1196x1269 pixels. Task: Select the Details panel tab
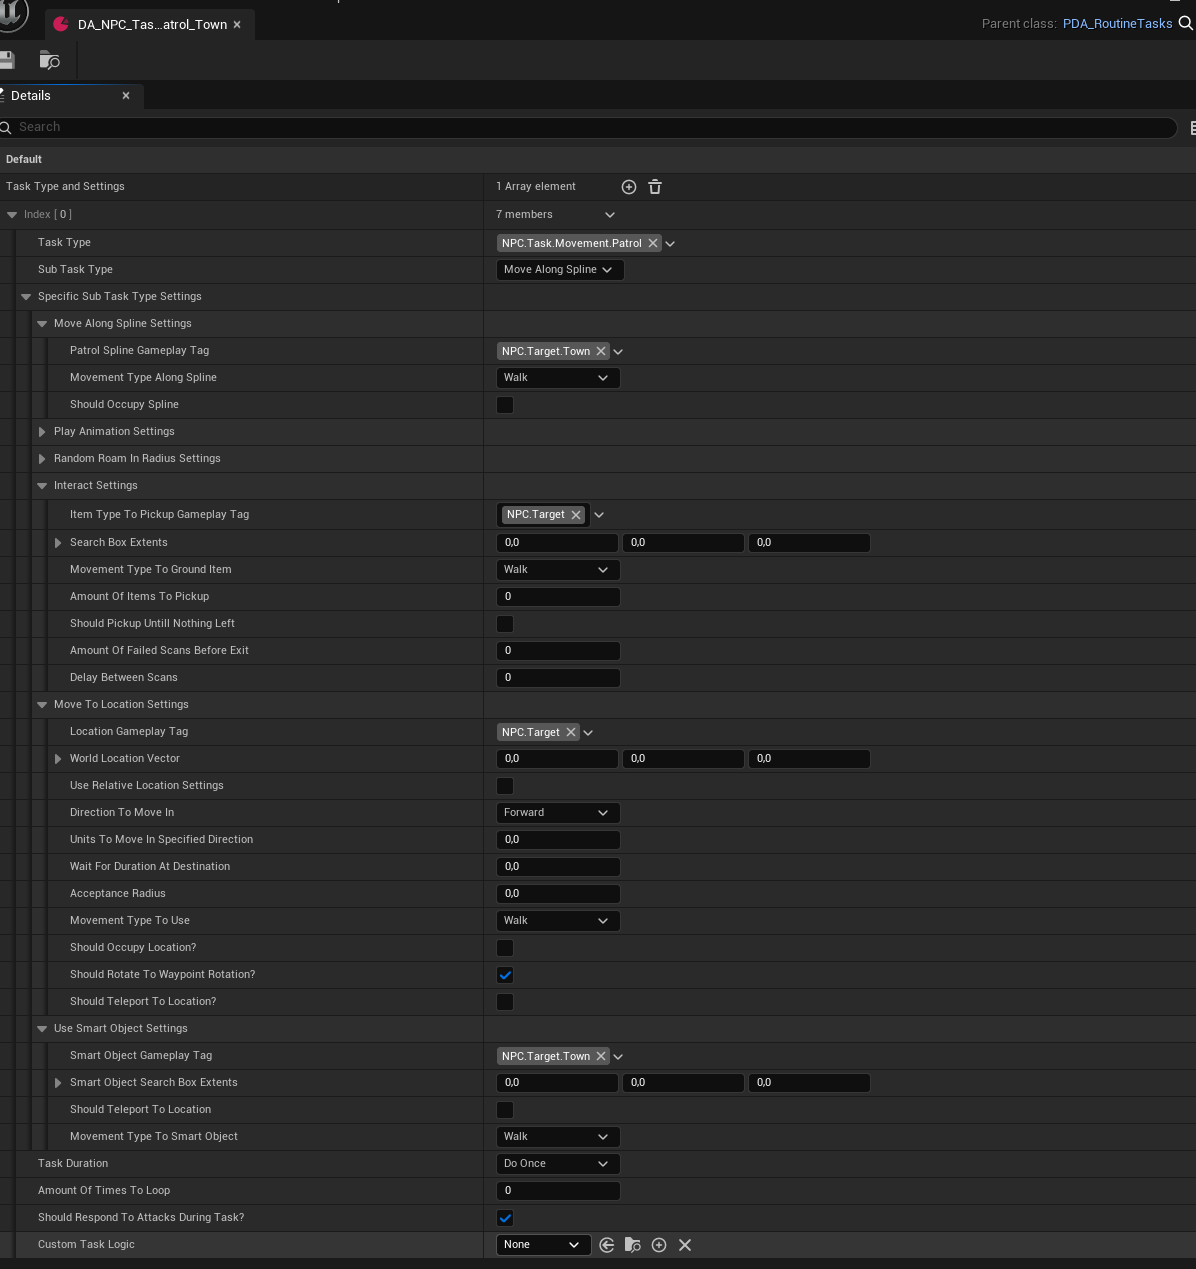coord(31,96)
